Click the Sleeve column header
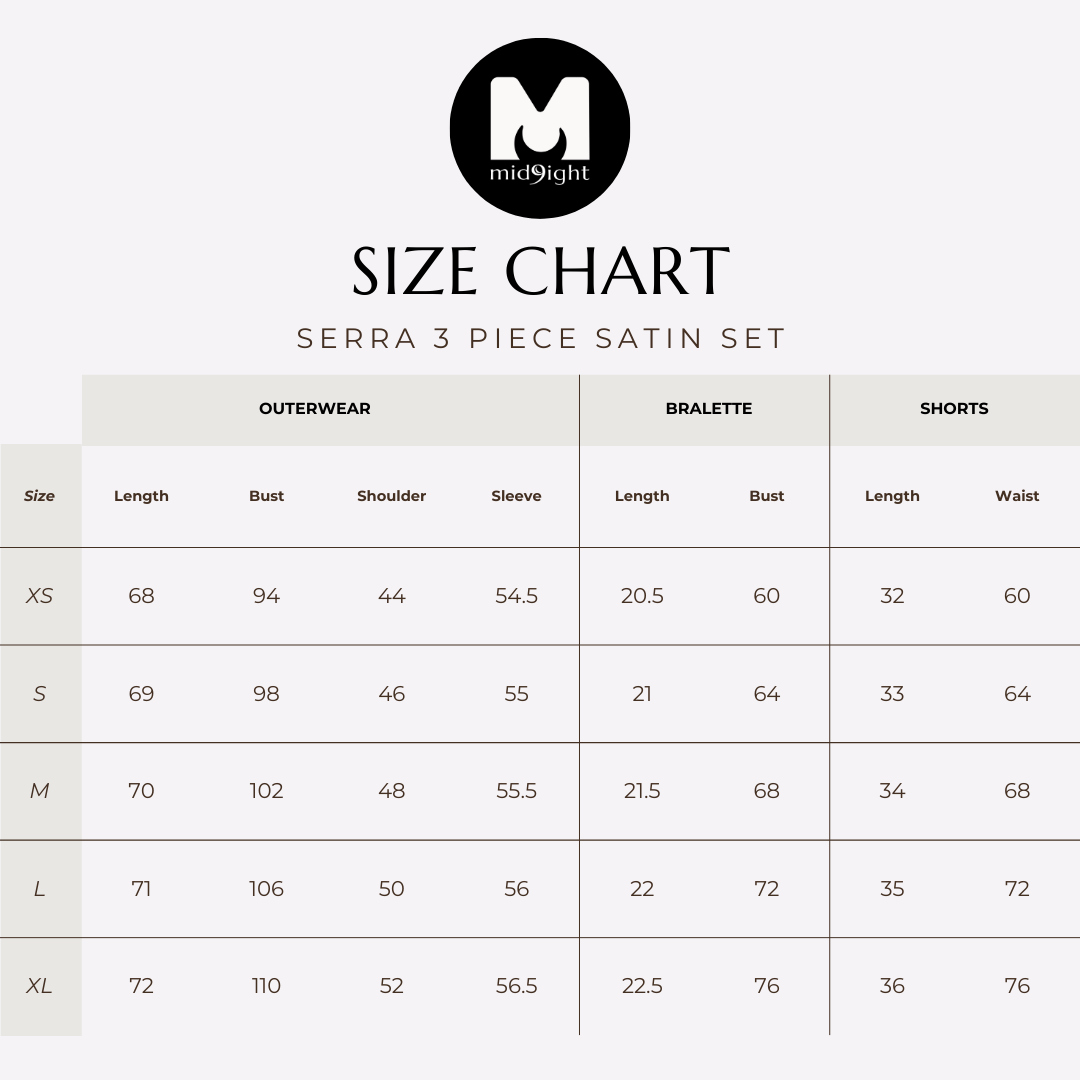The image size is (1080, 1080). tap(516, 496)
